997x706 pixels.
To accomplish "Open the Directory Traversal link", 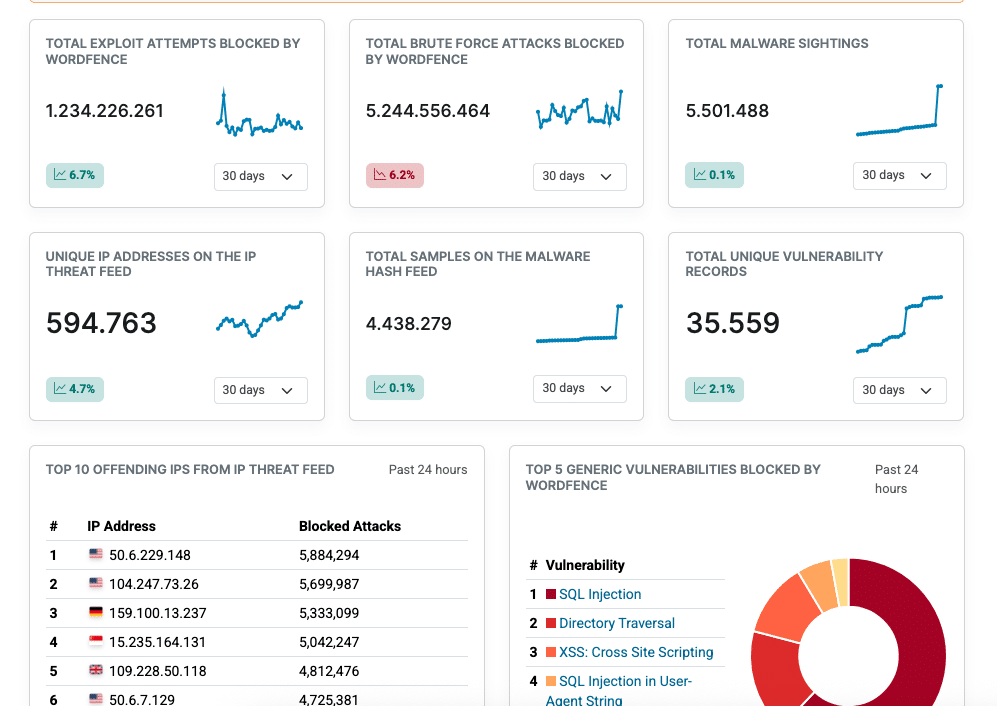I will coord(616,623).
